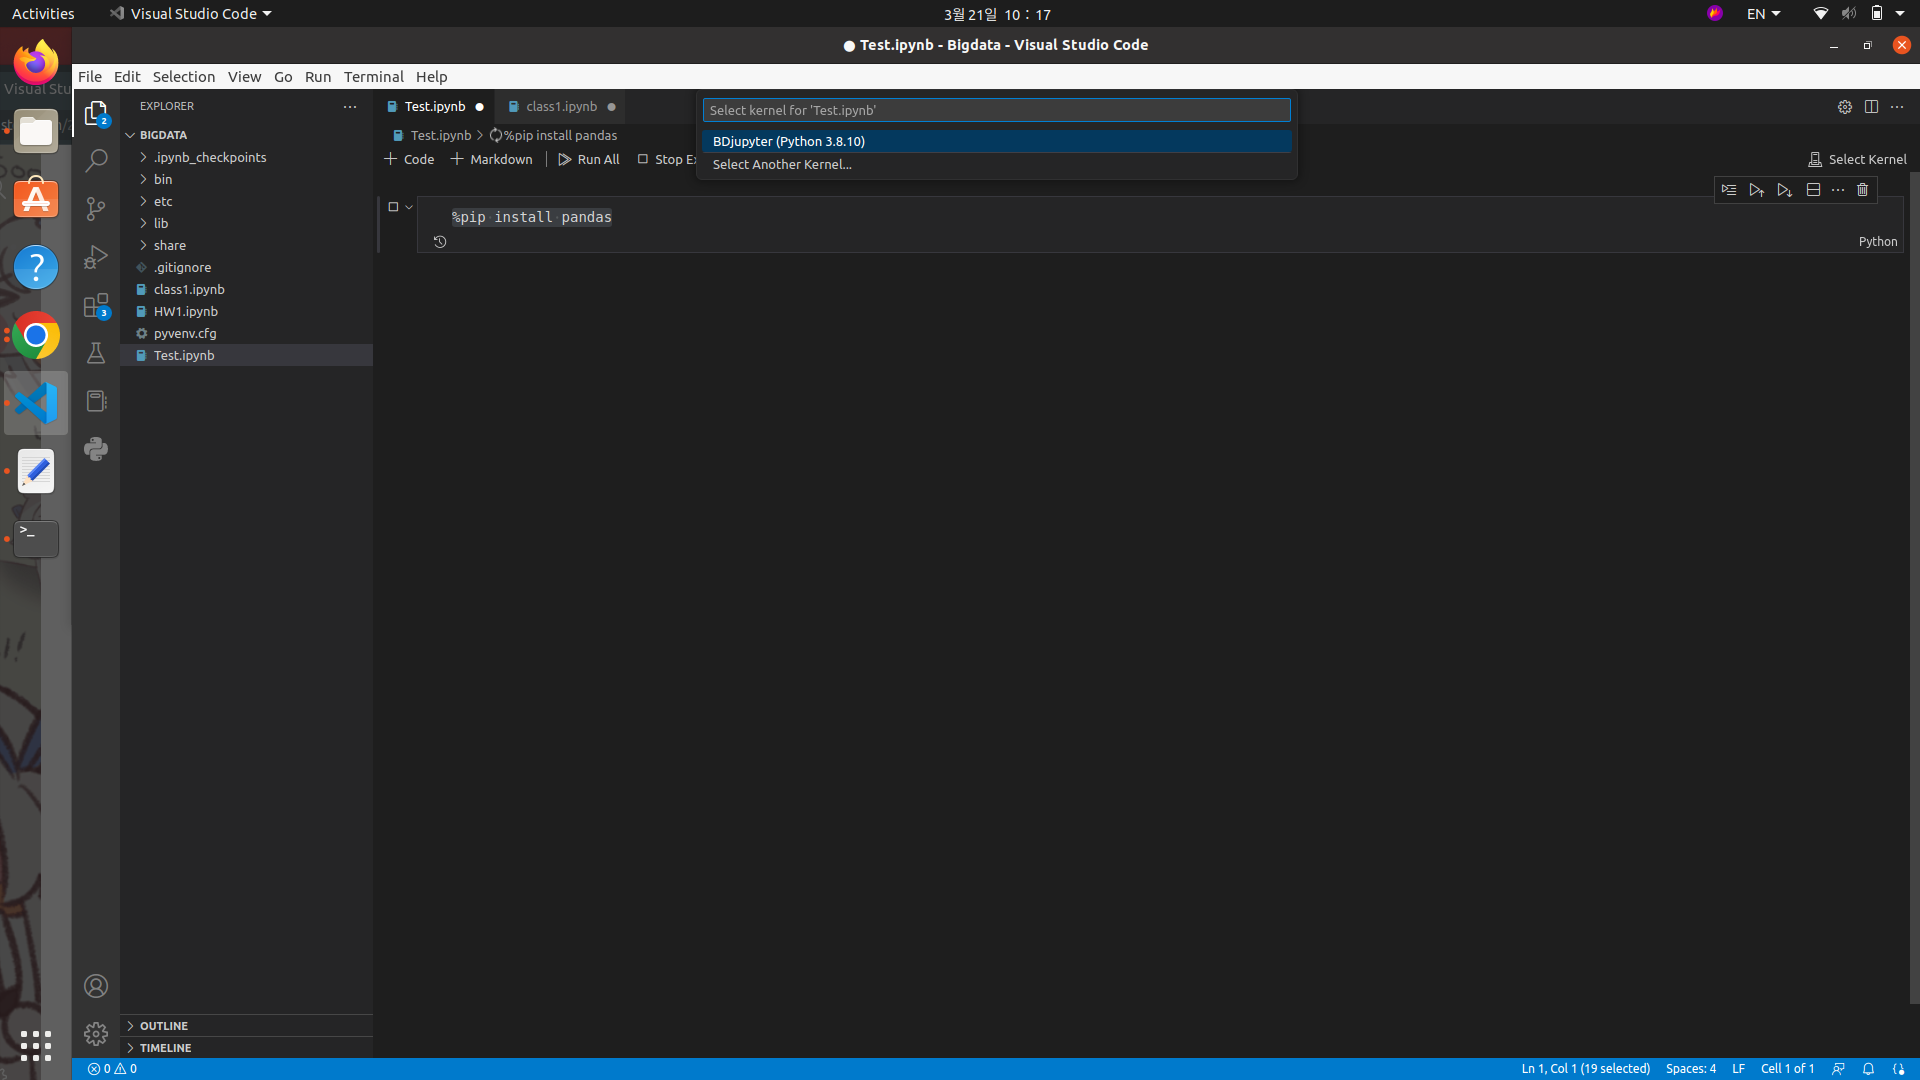This screenshot has width=1920, height=1080.
Task: Open the Help menu
Action: [432, 77]
